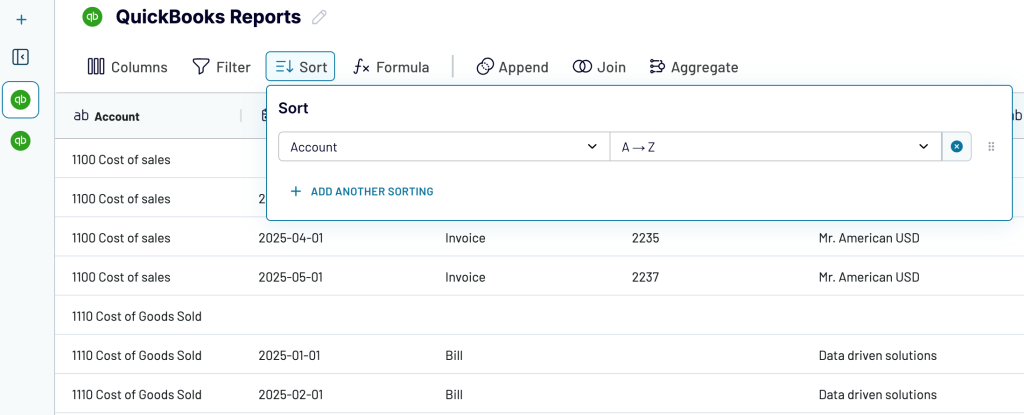The height and width of the screenshot is (415, 1024).
Task: Select date cell 2025-01-01
Action: [x=289, y=356]
